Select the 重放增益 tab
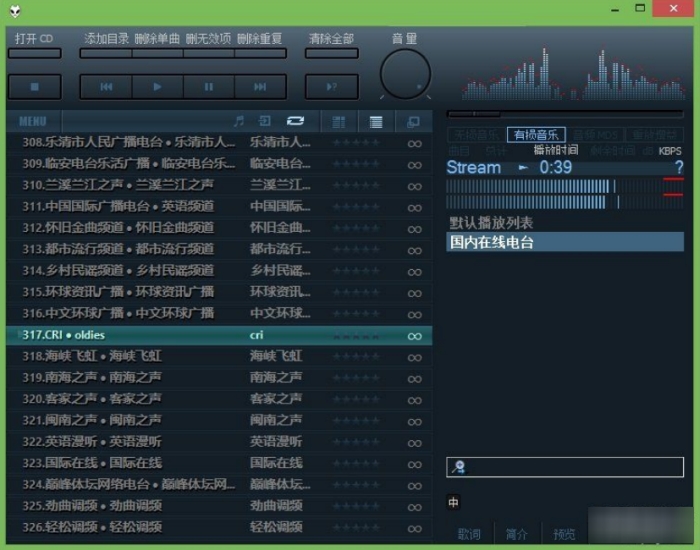This screenshot has height=550, width=700. tap(654, 134)
